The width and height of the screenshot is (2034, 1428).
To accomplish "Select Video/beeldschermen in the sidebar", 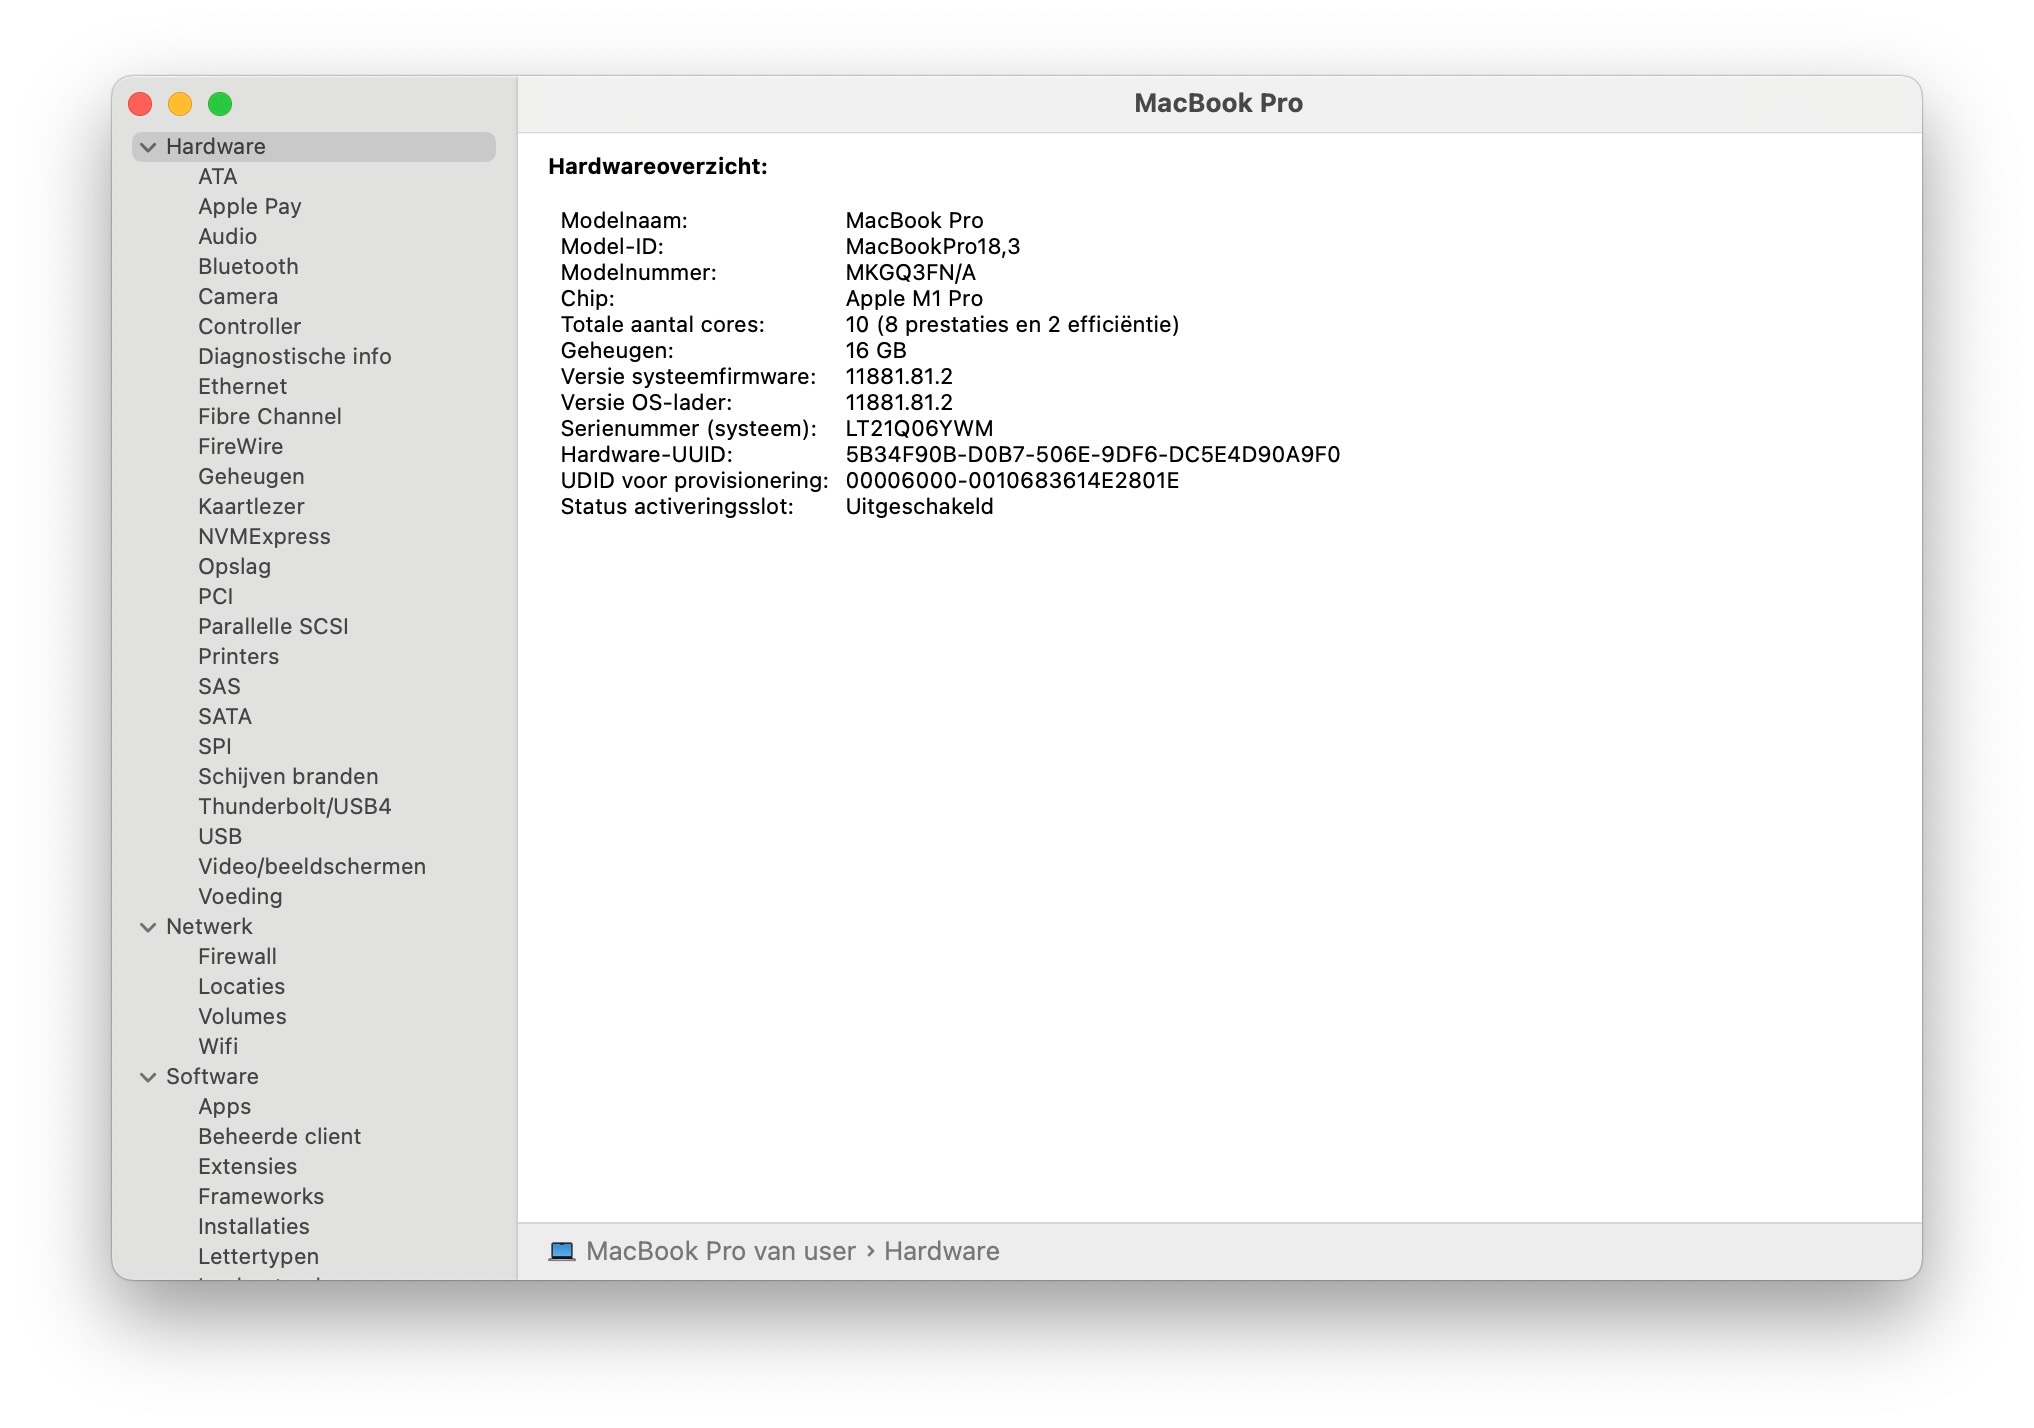I will pos(311,867).
